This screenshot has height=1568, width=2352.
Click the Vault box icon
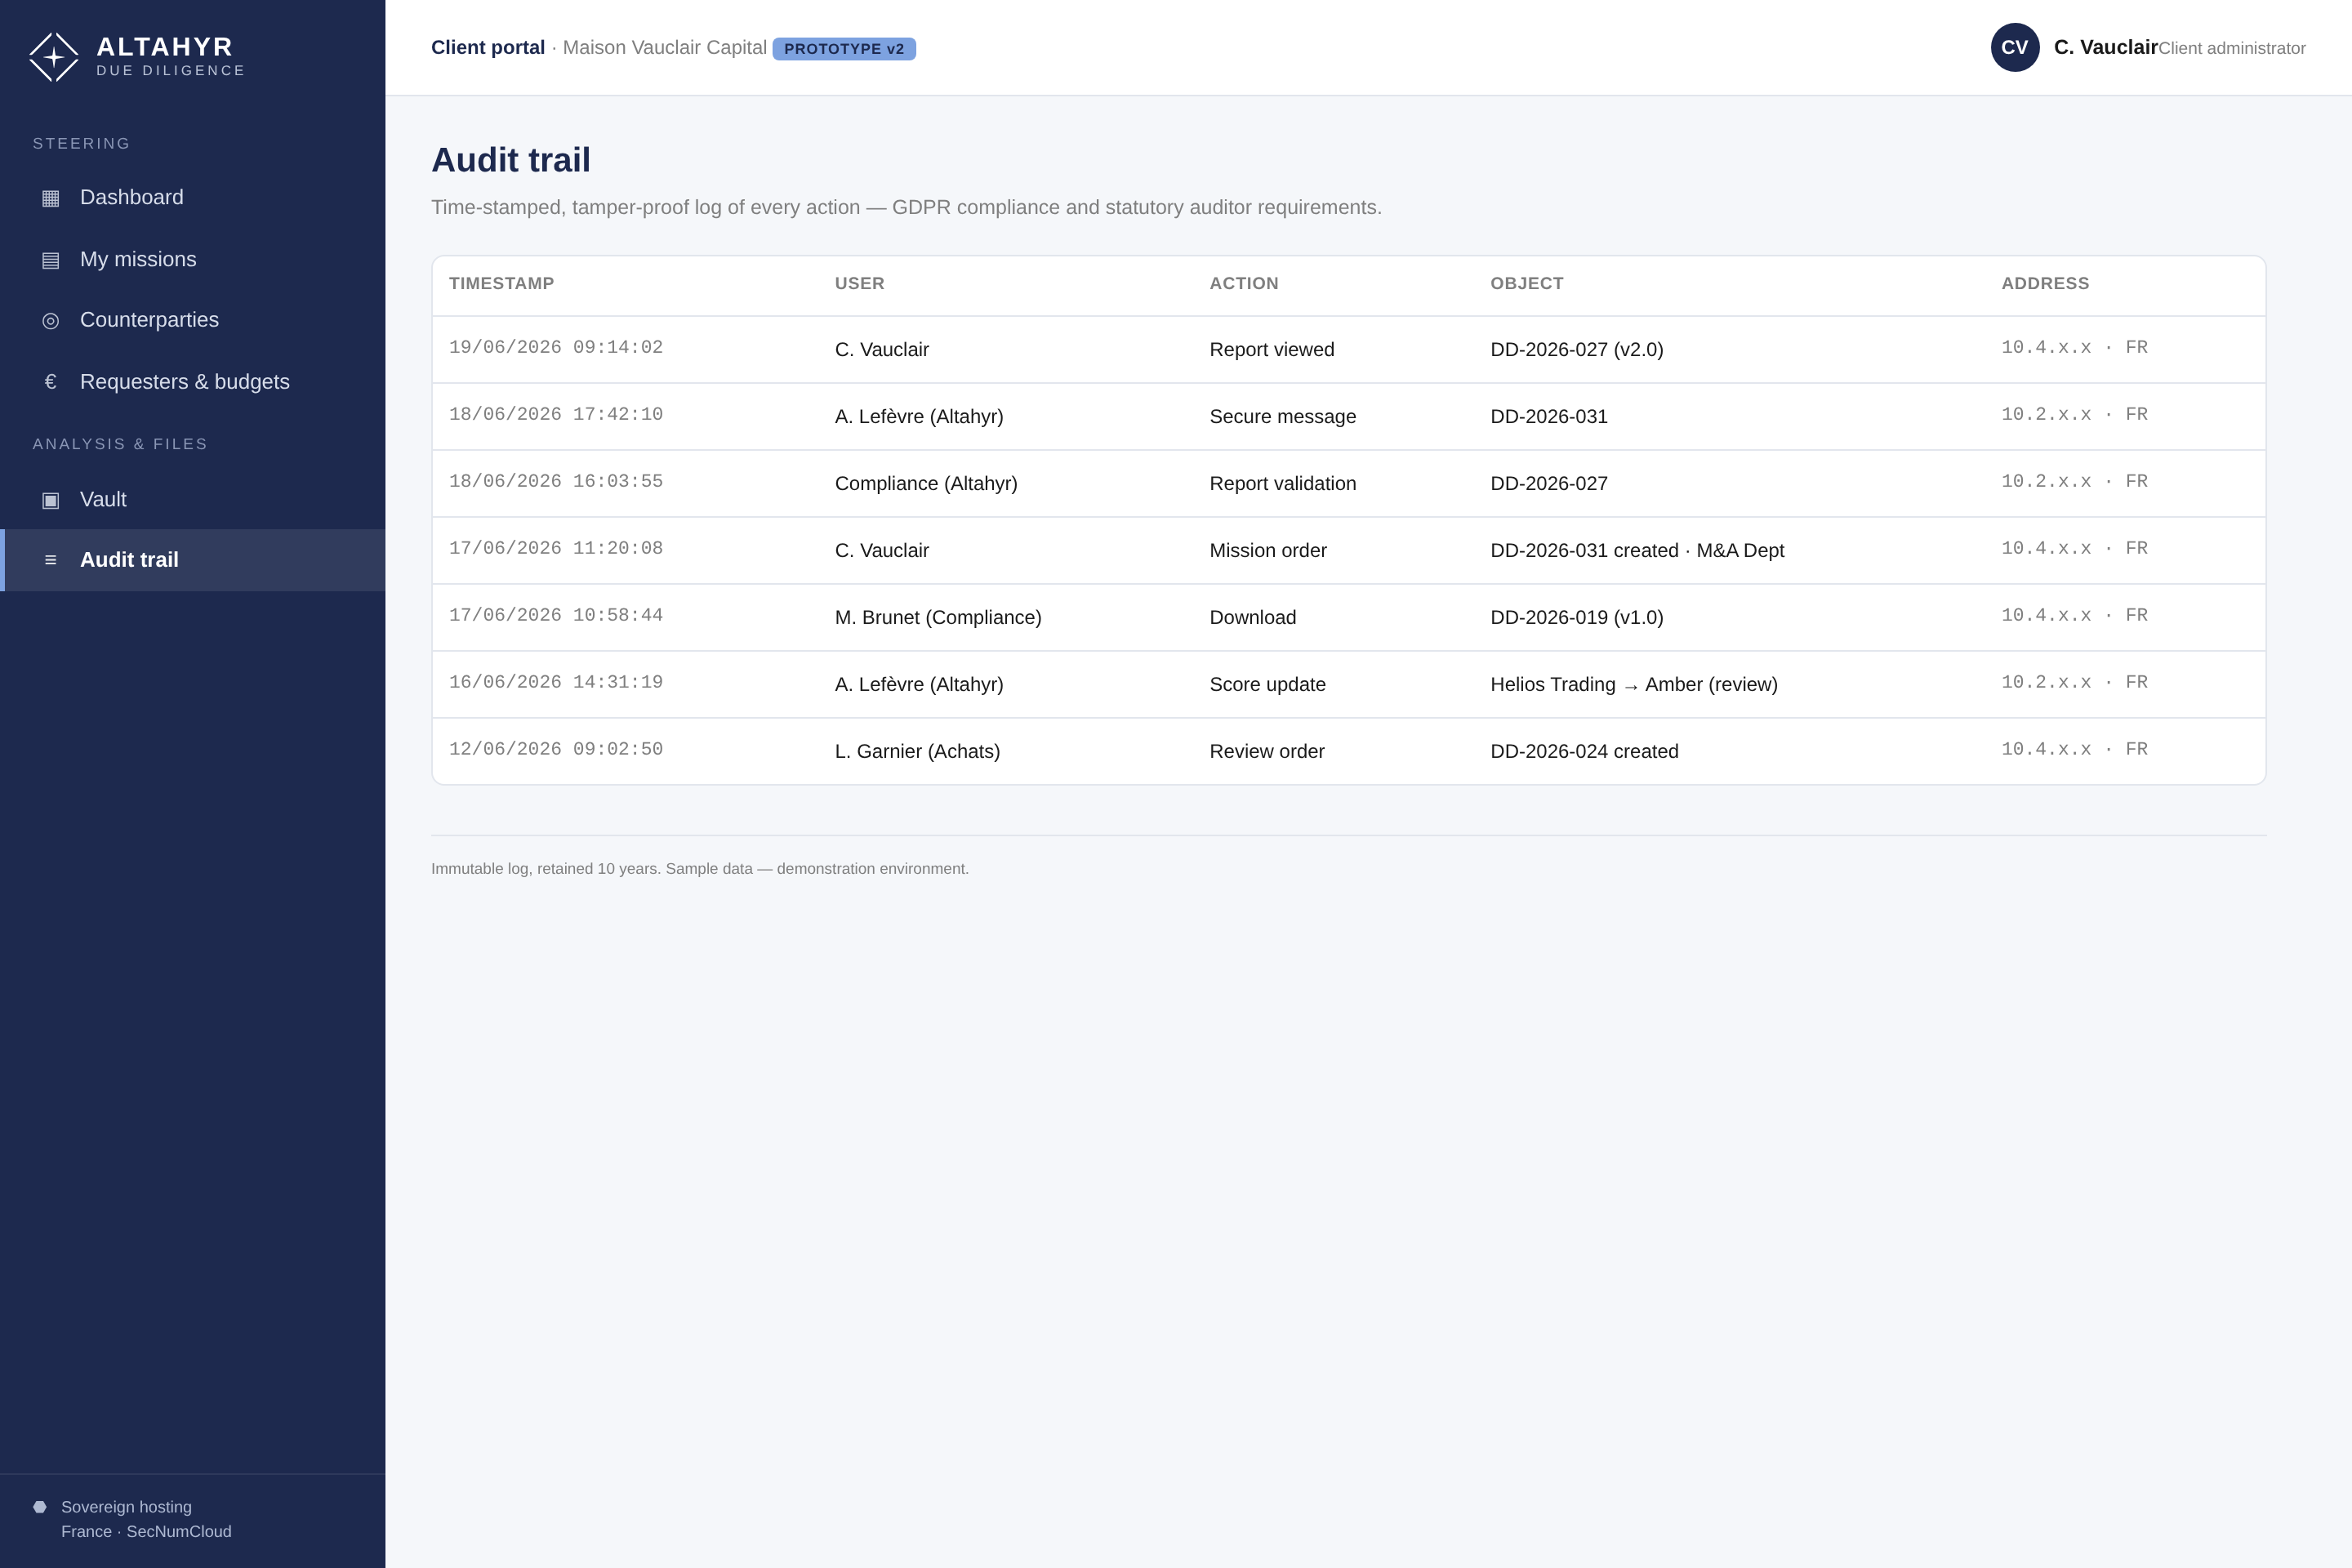pos(50,500)
